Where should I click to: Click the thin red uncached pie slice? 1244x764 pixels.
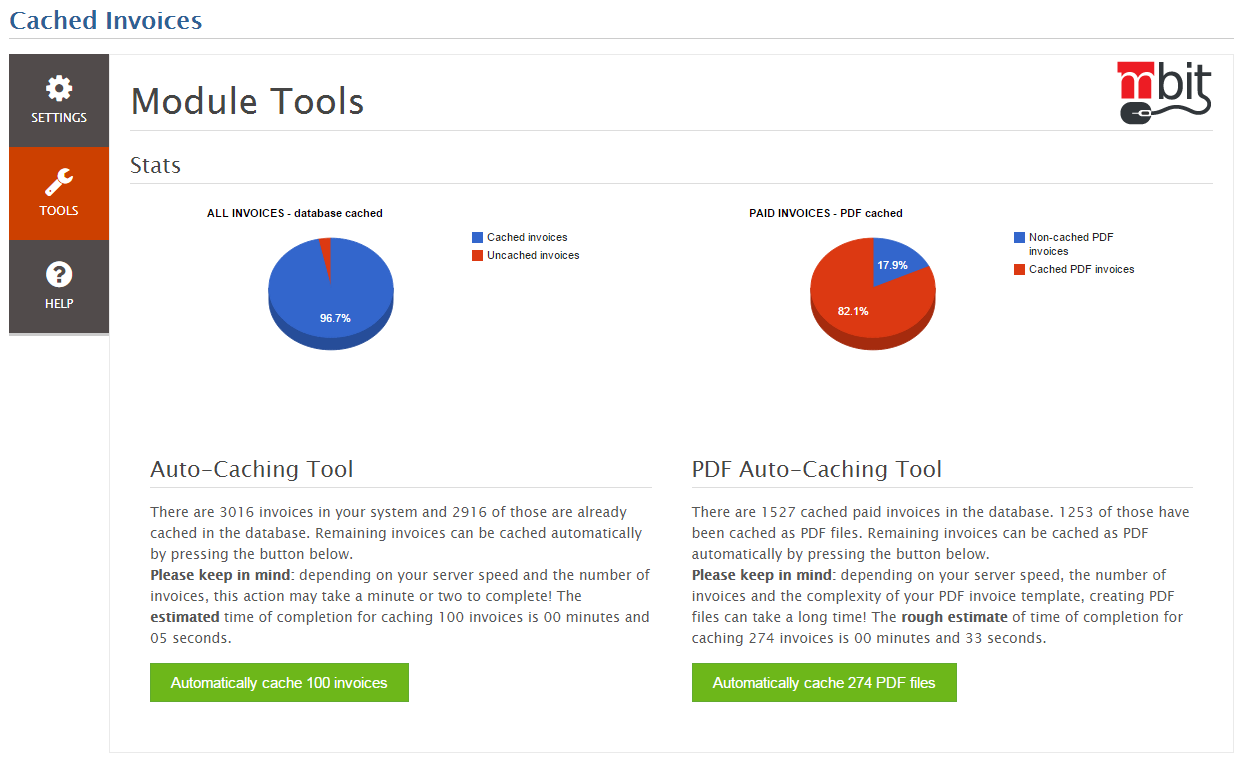325,252
